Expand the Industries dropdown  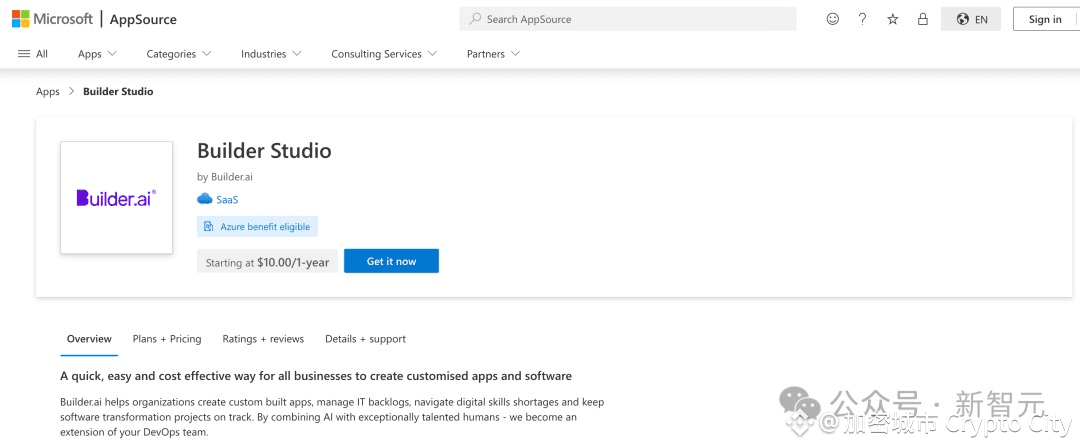coord(271,54)
